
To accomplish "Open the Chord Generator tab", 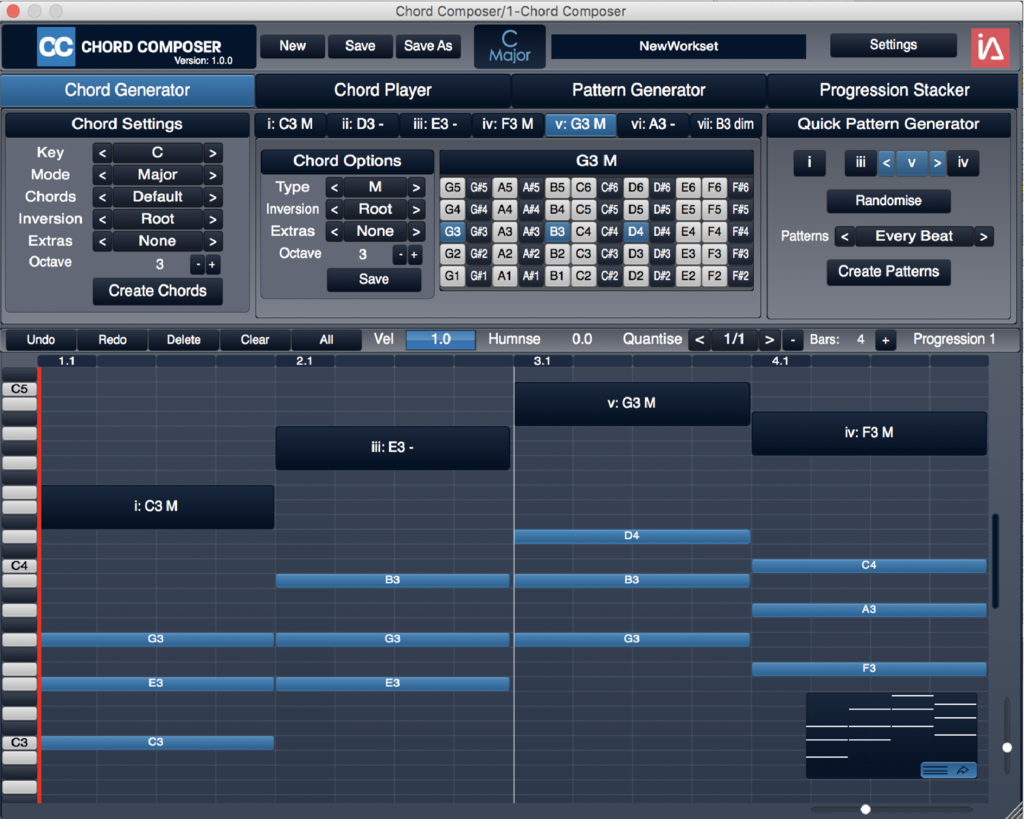I will point(127,90).
